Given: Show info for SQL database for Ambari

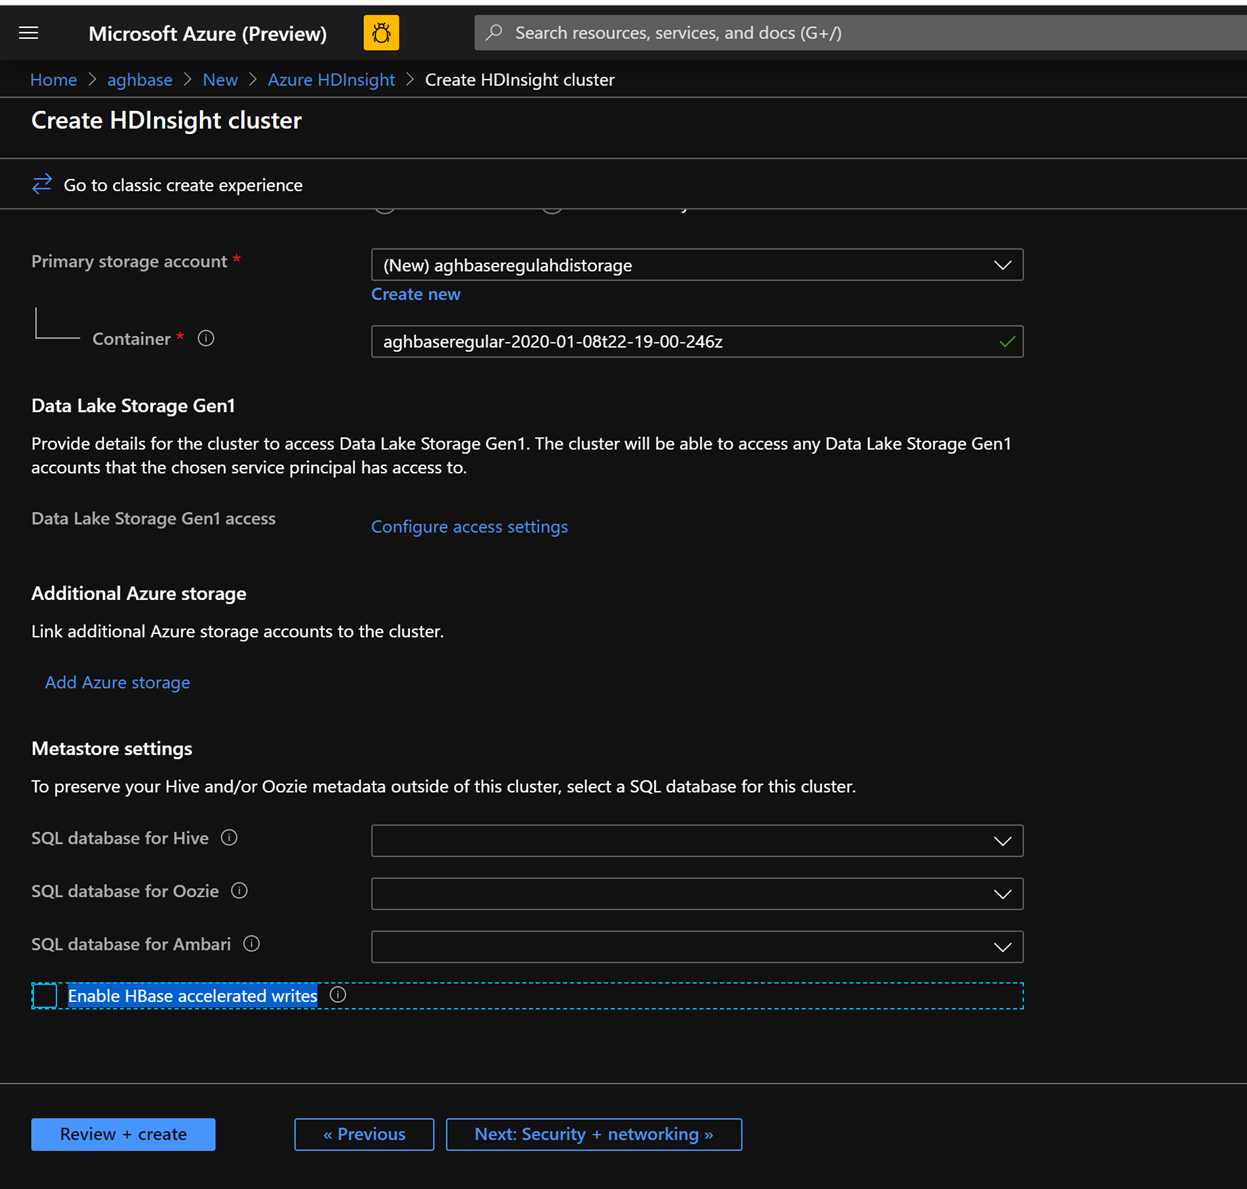Looking at the screenshot, I should pyautogui.click(x=252, y=944).
